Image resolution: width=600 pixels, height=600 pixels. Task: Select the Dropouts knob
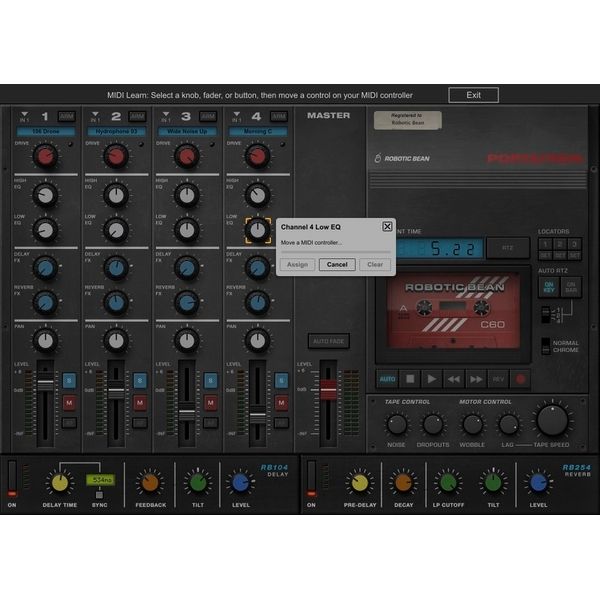[433, 425]
